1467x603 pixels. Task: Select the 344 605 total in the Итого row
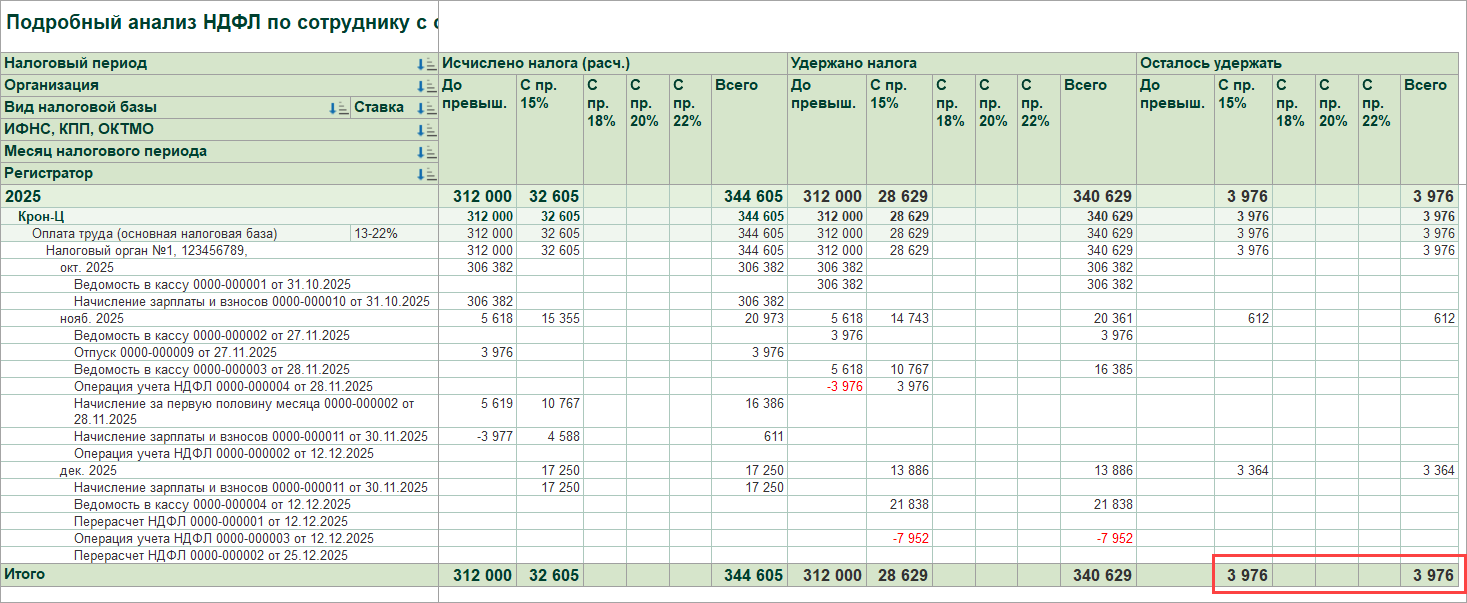pos(749,575)
